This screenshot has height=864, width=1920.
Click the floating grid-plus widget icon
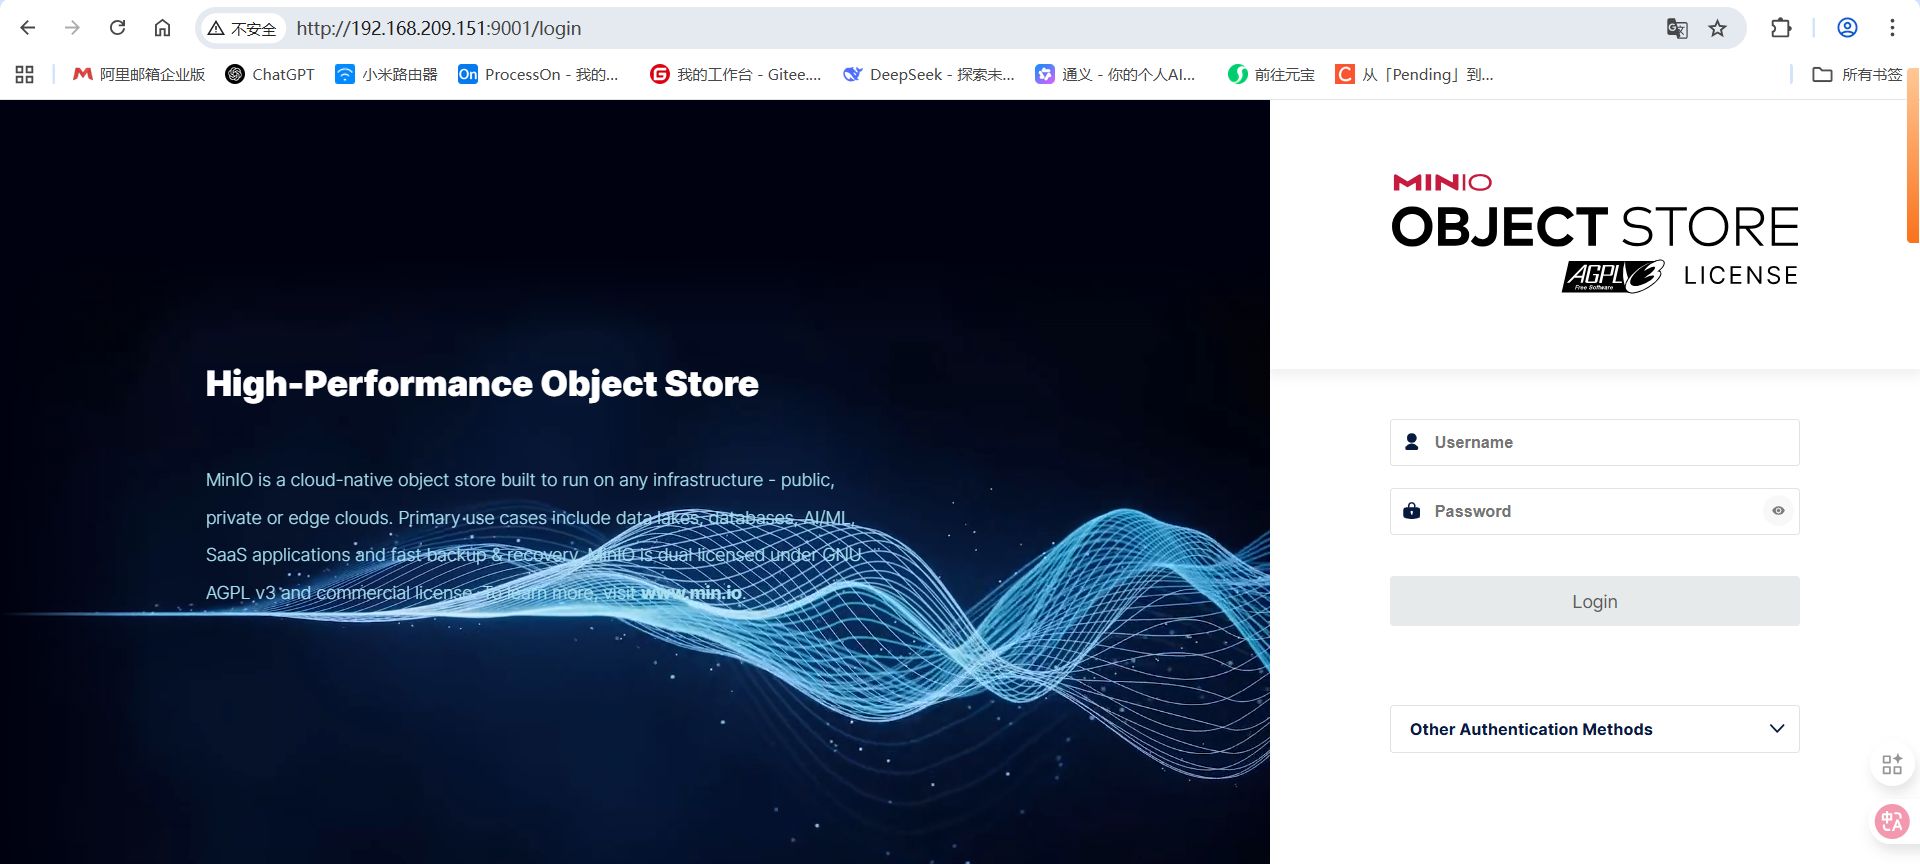pyautogui.click(x=1892, y=764)
